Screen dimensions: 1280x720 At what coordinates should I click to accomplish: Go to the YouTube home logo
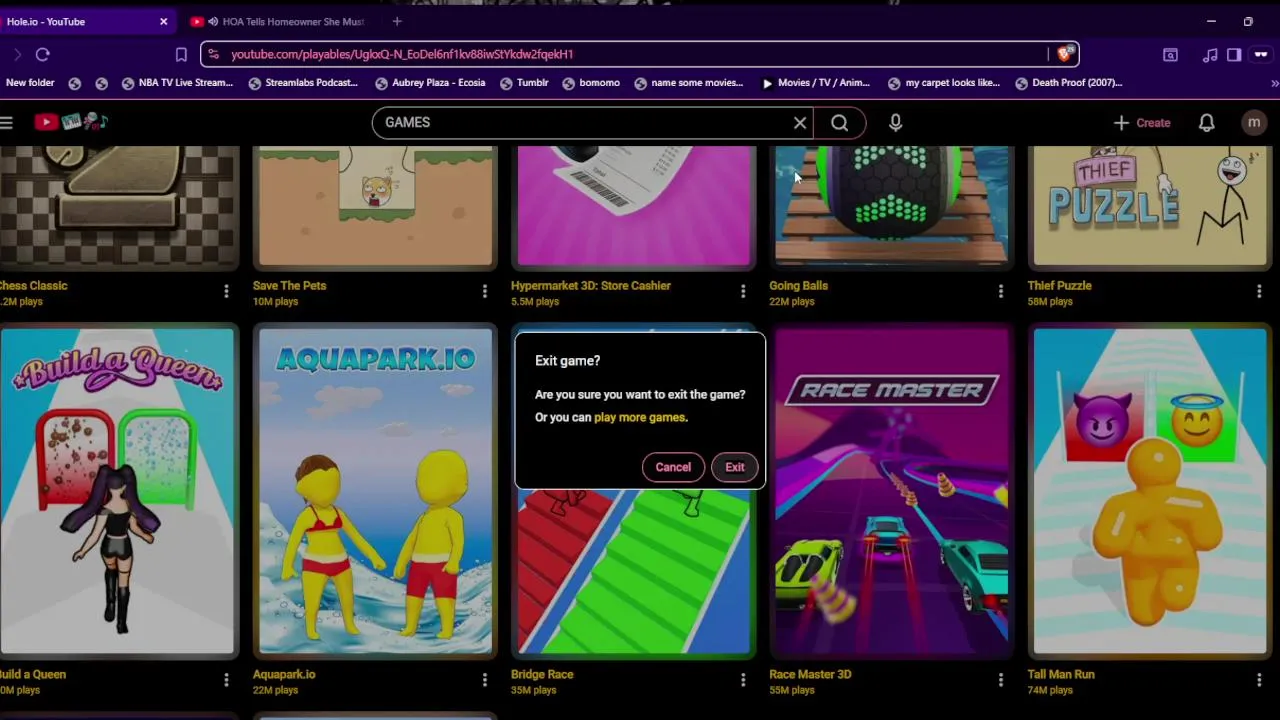(x=70, y=122)
